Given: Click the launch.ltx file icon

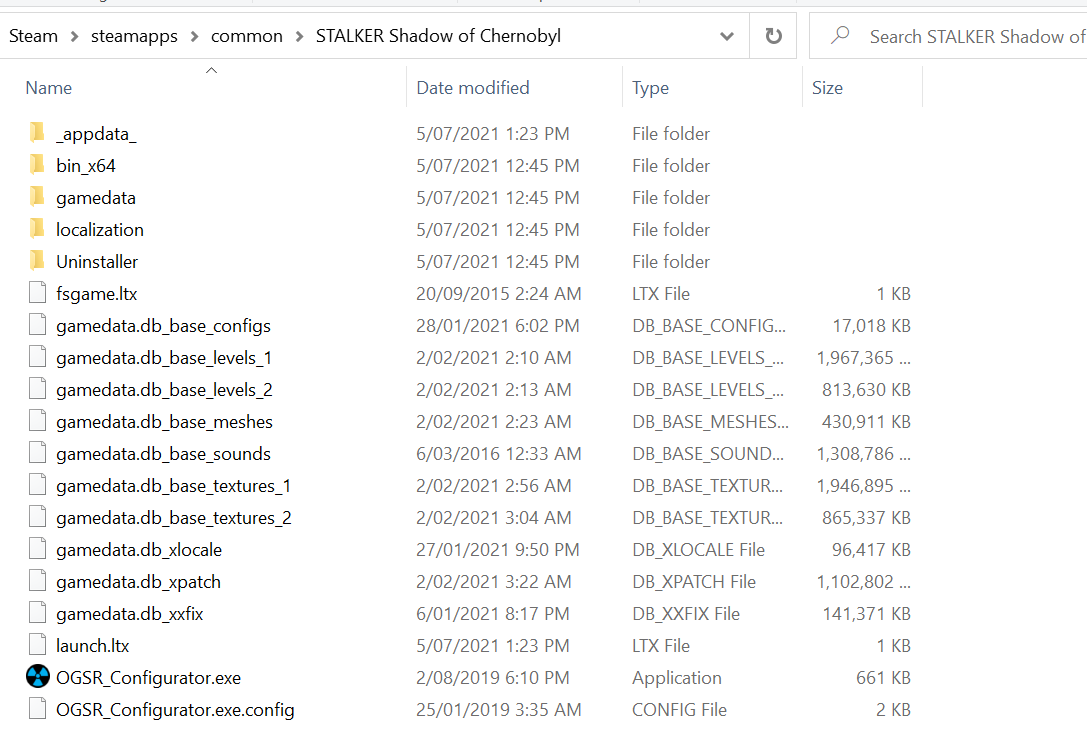Looking at the screenshot, I should coord(37,645).
